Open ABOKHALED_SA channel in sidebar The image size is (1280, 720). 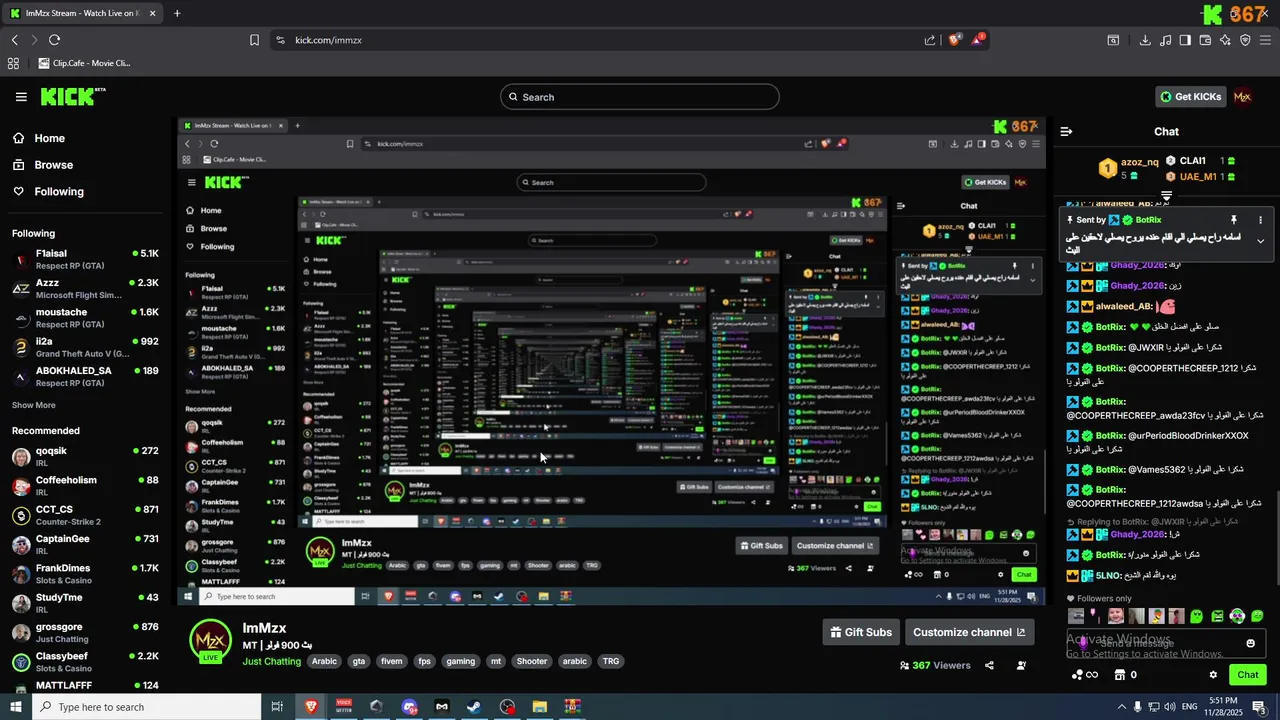85,376
